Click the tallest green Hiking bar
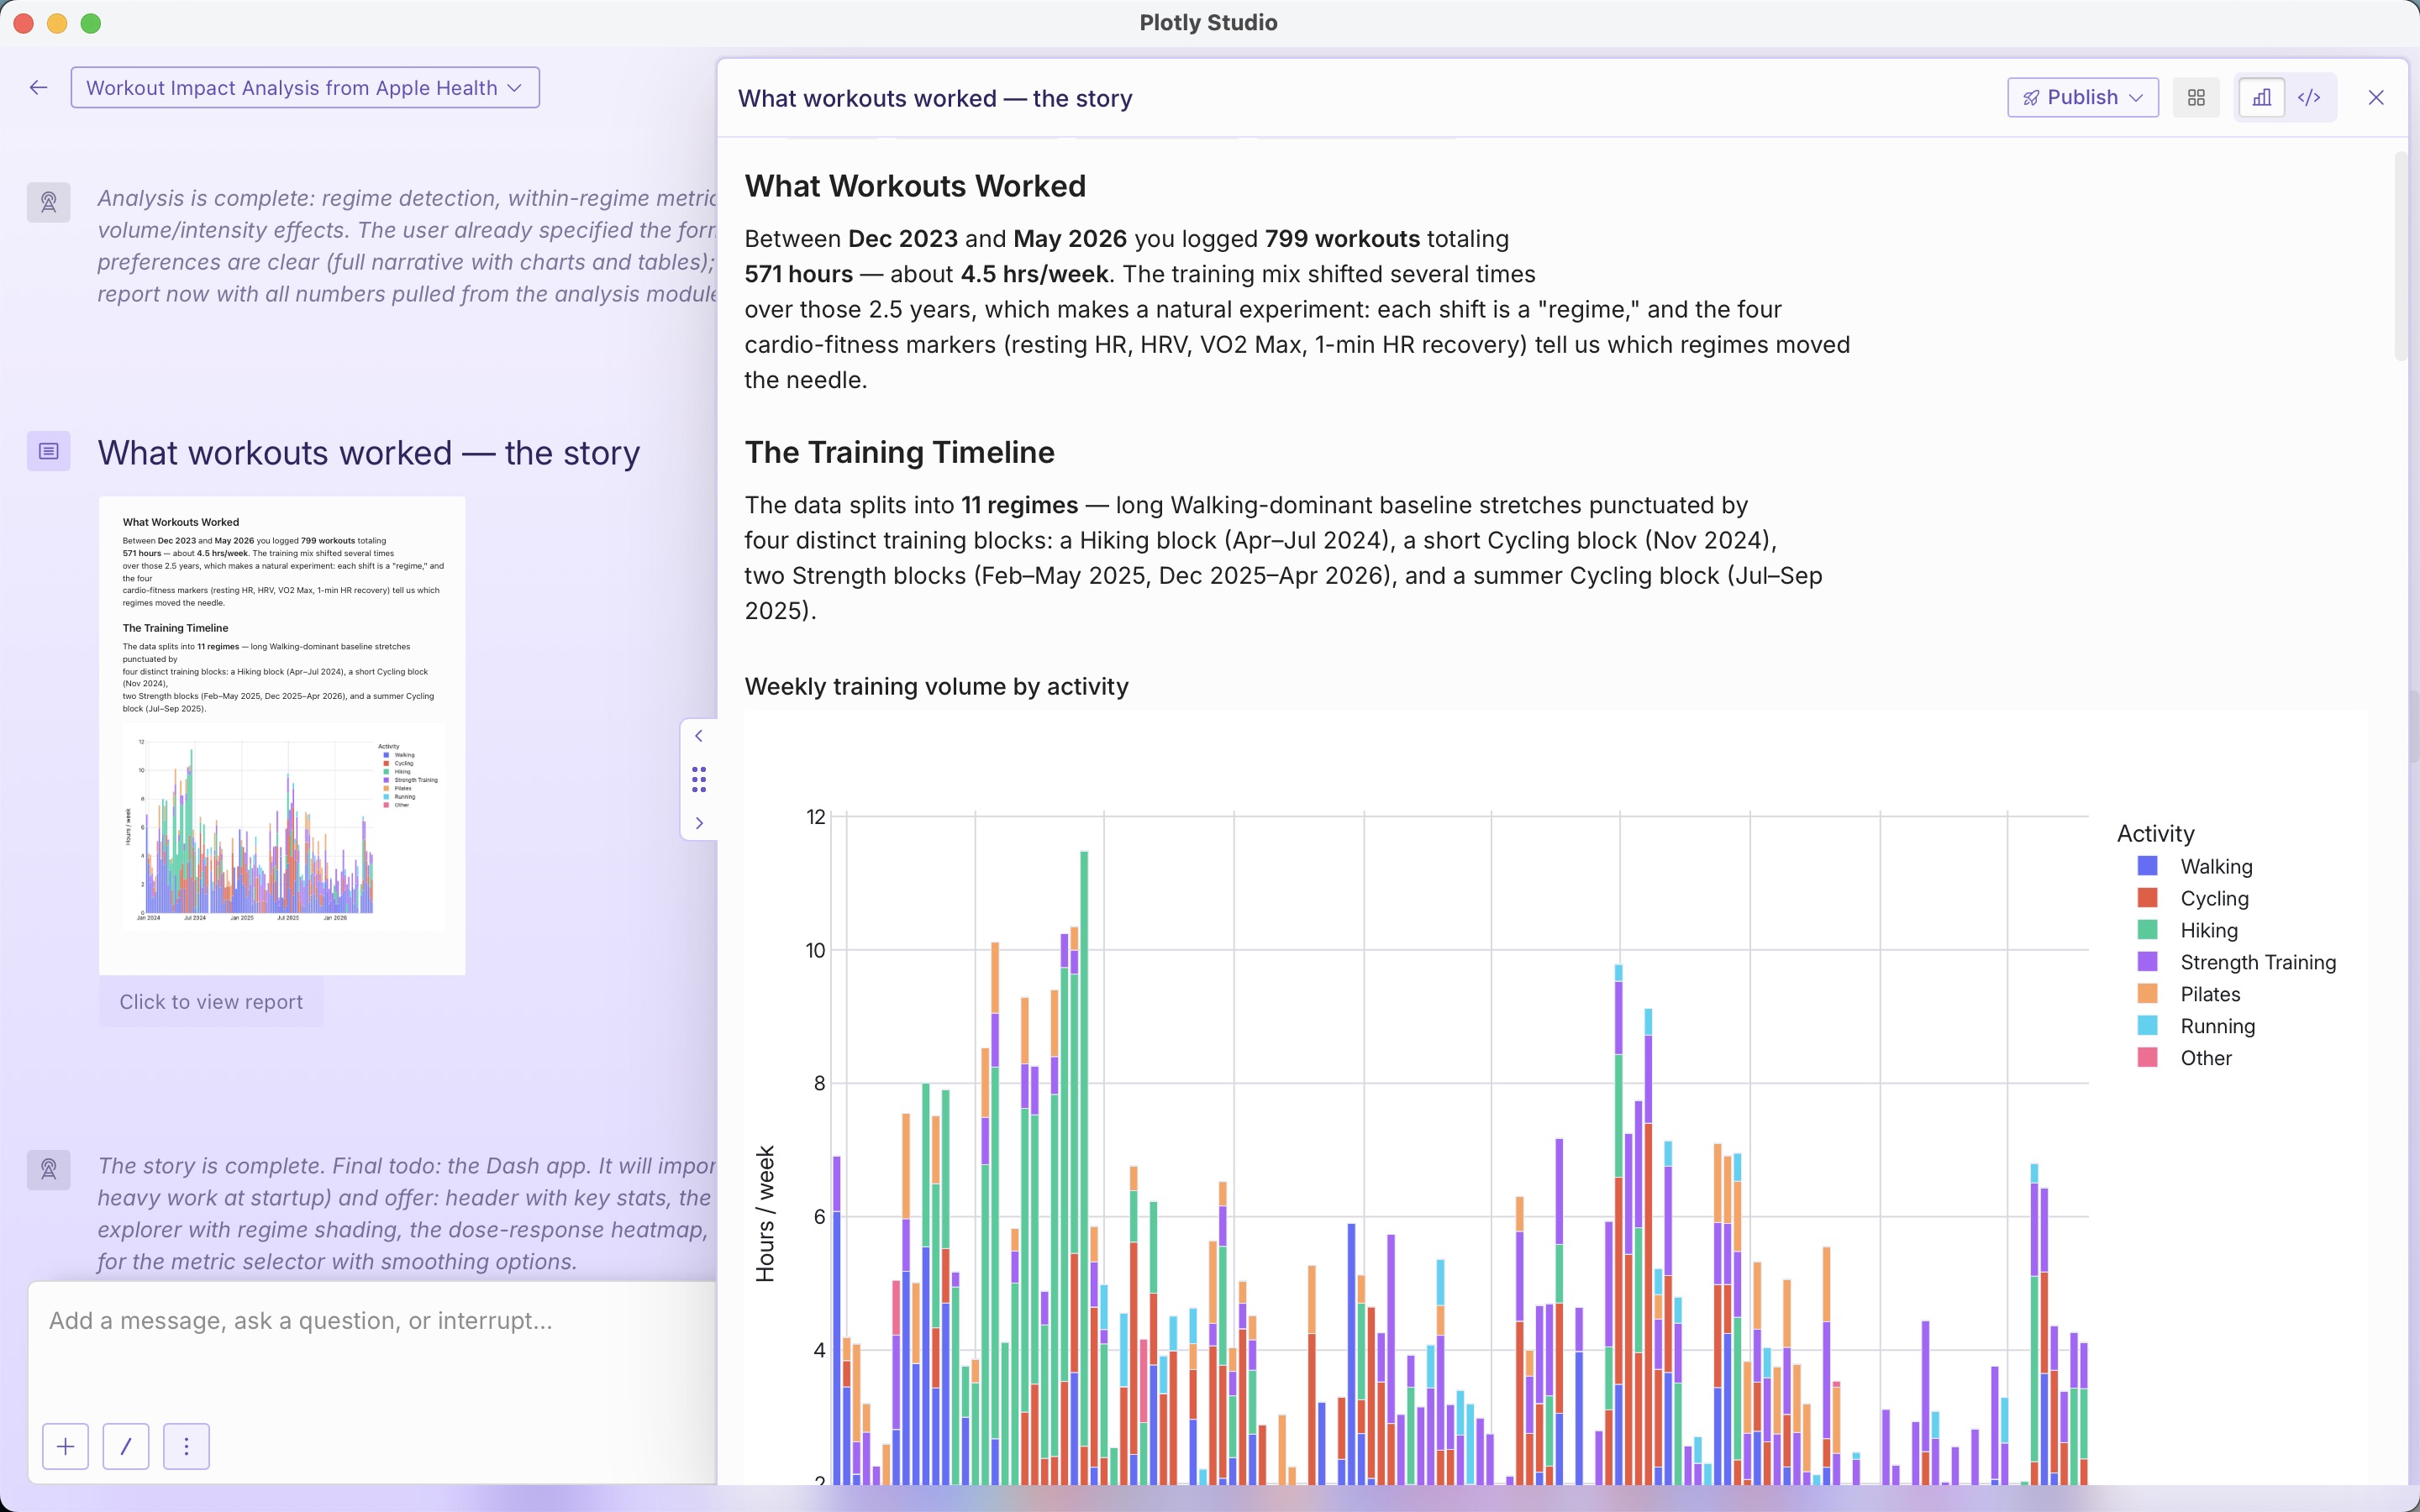2420x1512 pixels. coord(1084,1150)
